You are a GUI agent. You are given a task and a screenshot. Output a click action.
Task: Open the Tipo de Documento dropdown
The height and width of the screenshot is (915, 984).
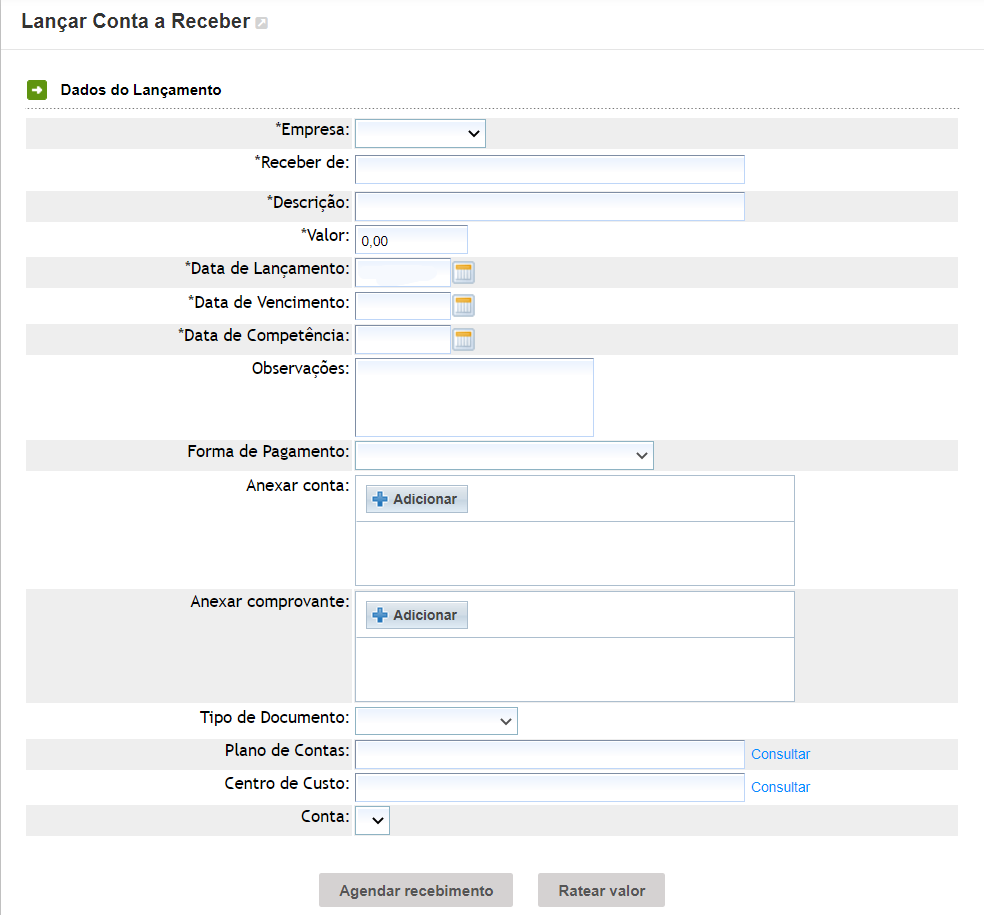pyautogui.click(x=436, y=721)
